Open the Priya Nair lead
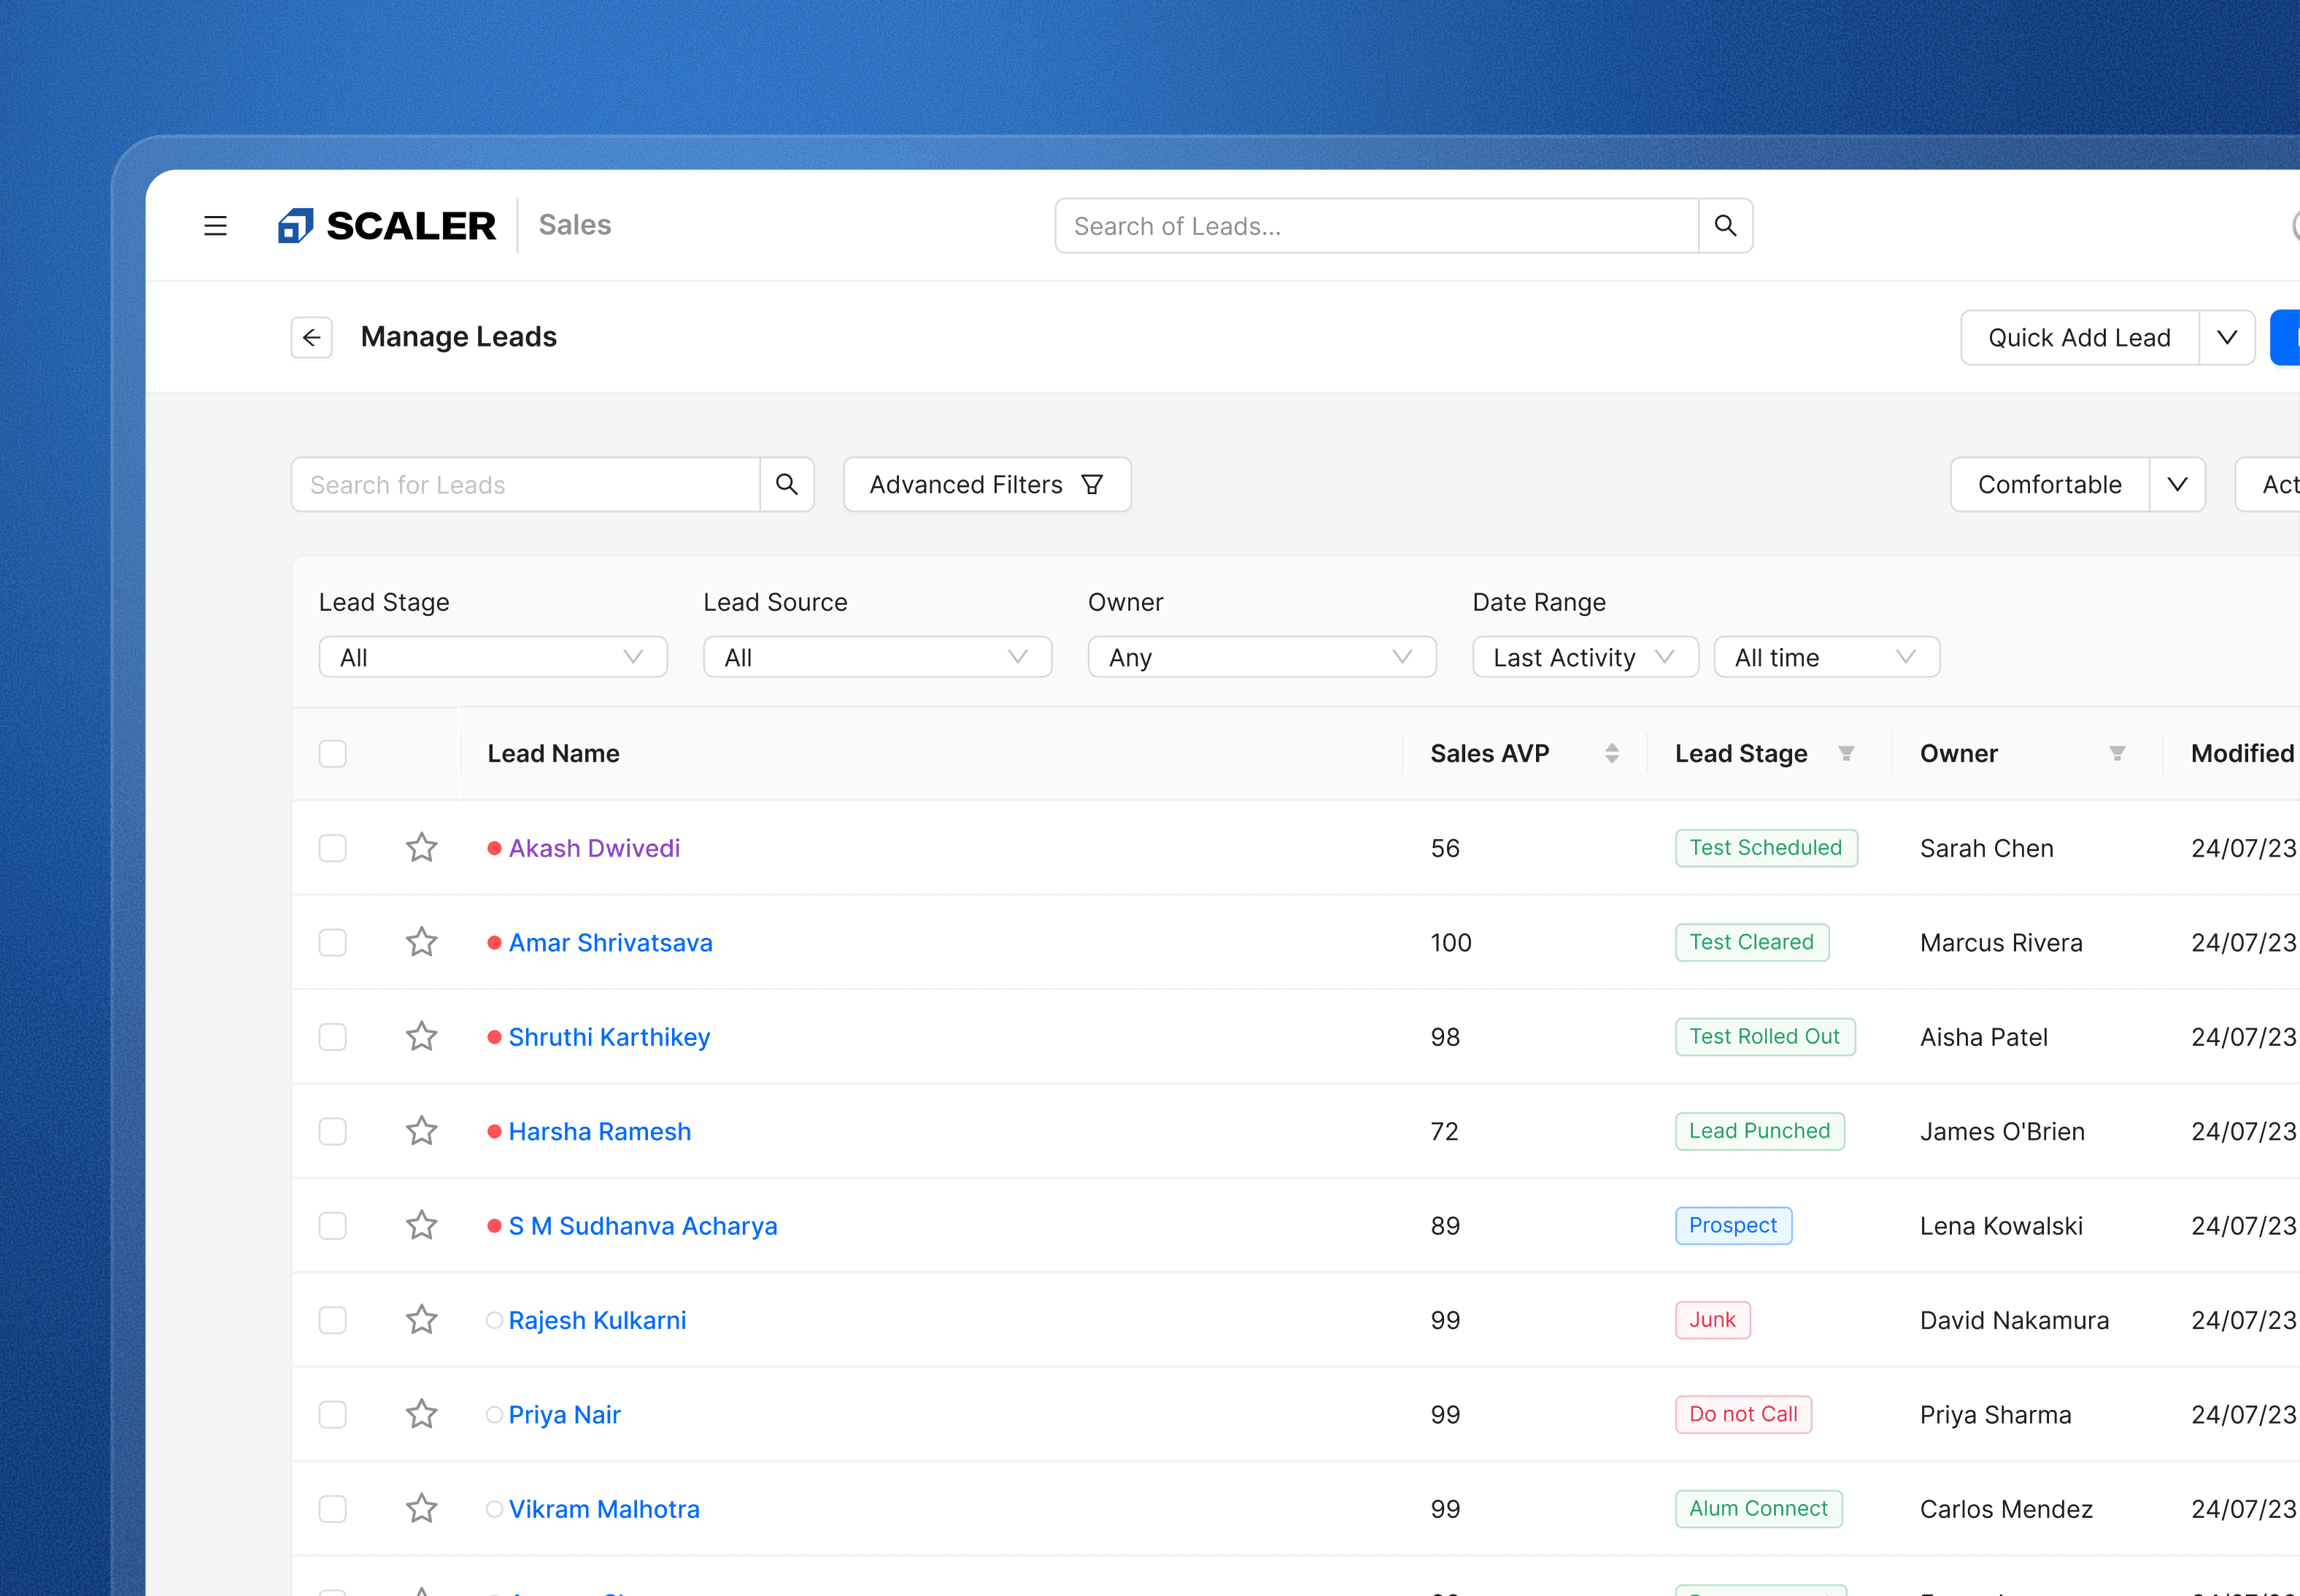Screen dimensions: 2300x1596 tap(565, 1415)
